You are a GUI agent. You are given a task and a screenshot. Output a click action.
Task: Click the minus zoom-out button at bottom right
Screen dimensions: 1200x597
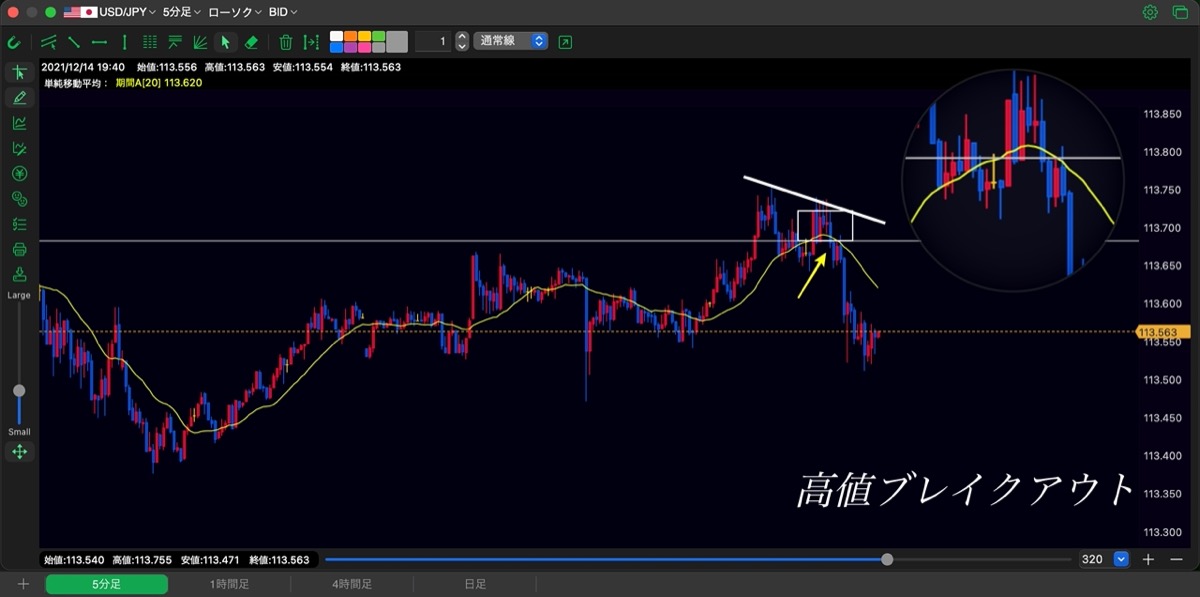click(1176, 560)
